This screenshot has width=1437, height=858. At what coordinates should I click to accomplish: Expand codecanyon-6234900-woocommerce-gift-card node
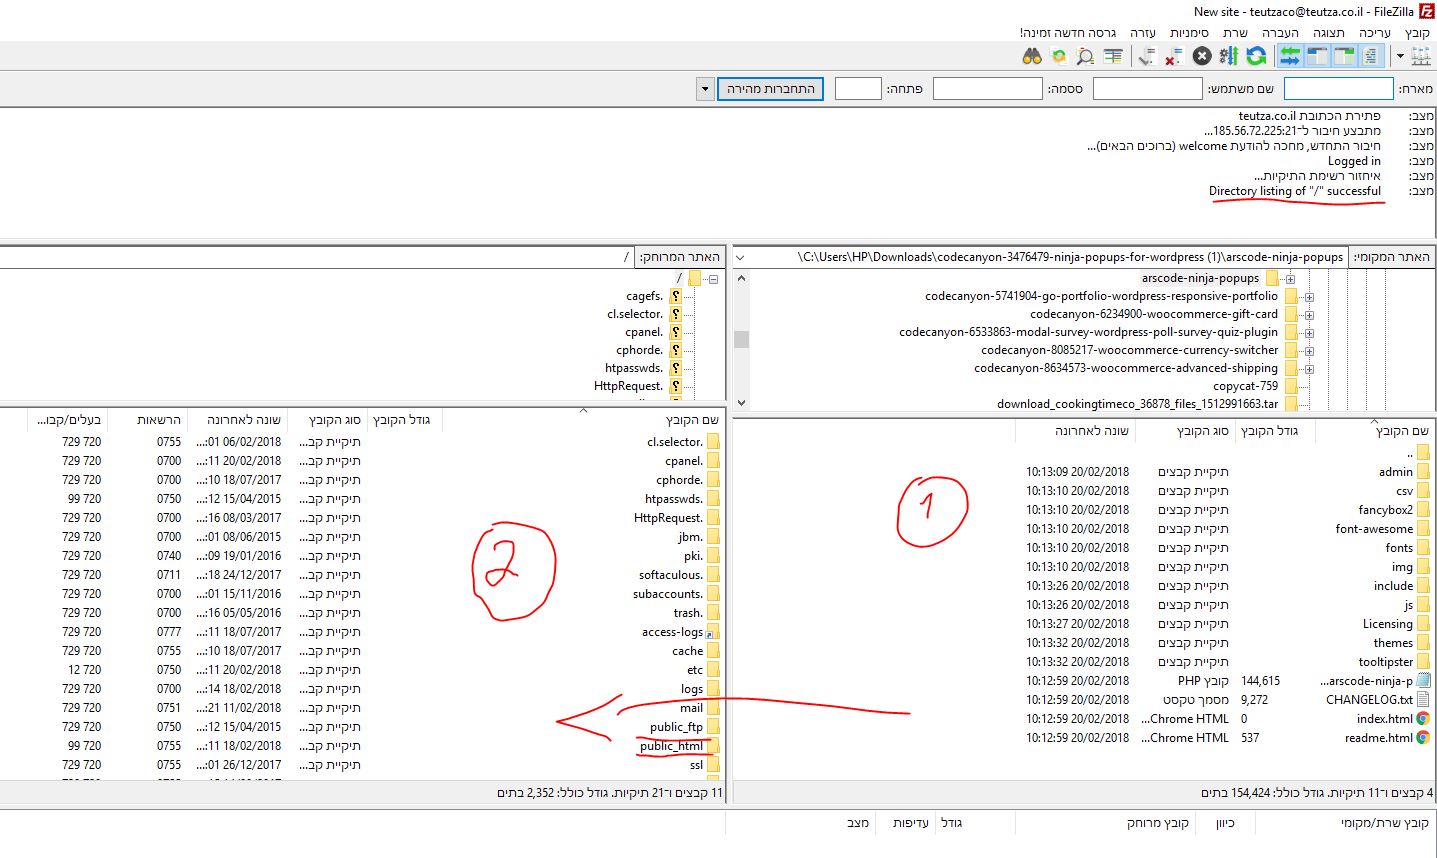click(x=1309, y=315)
